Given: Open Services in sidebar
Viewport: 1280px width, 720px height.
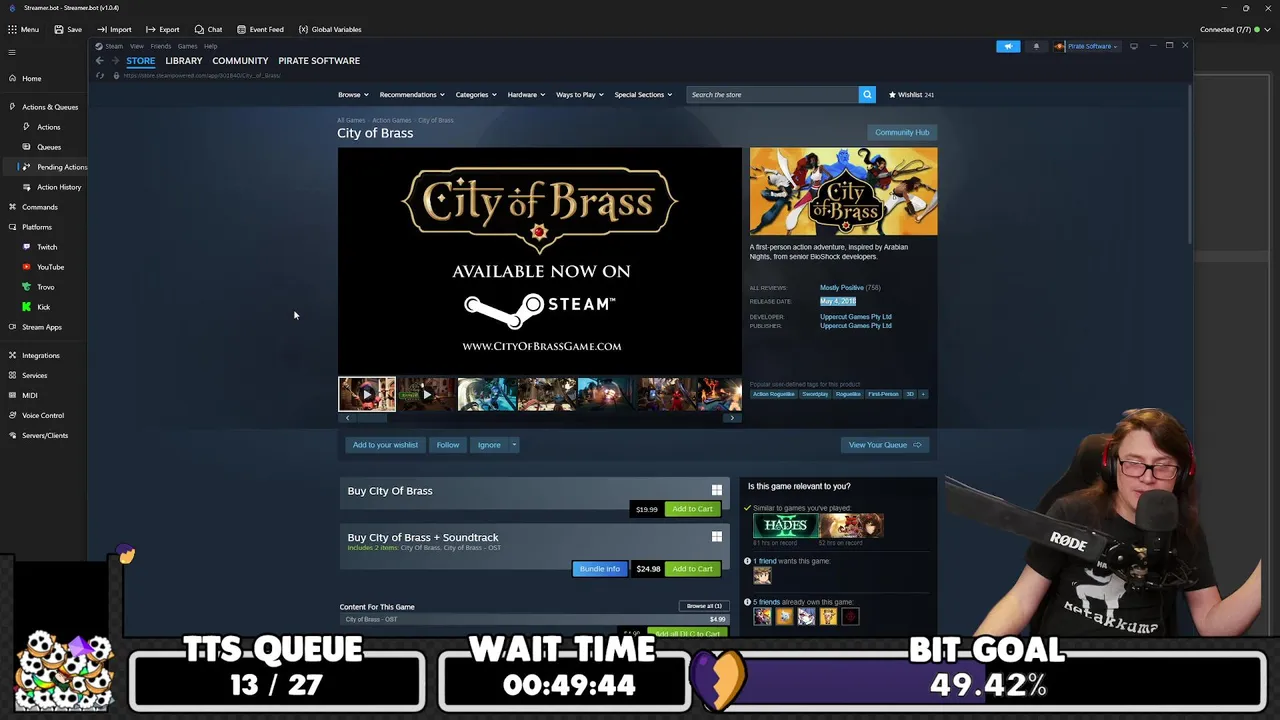Looking at the screenshot, I should point(34,375).
